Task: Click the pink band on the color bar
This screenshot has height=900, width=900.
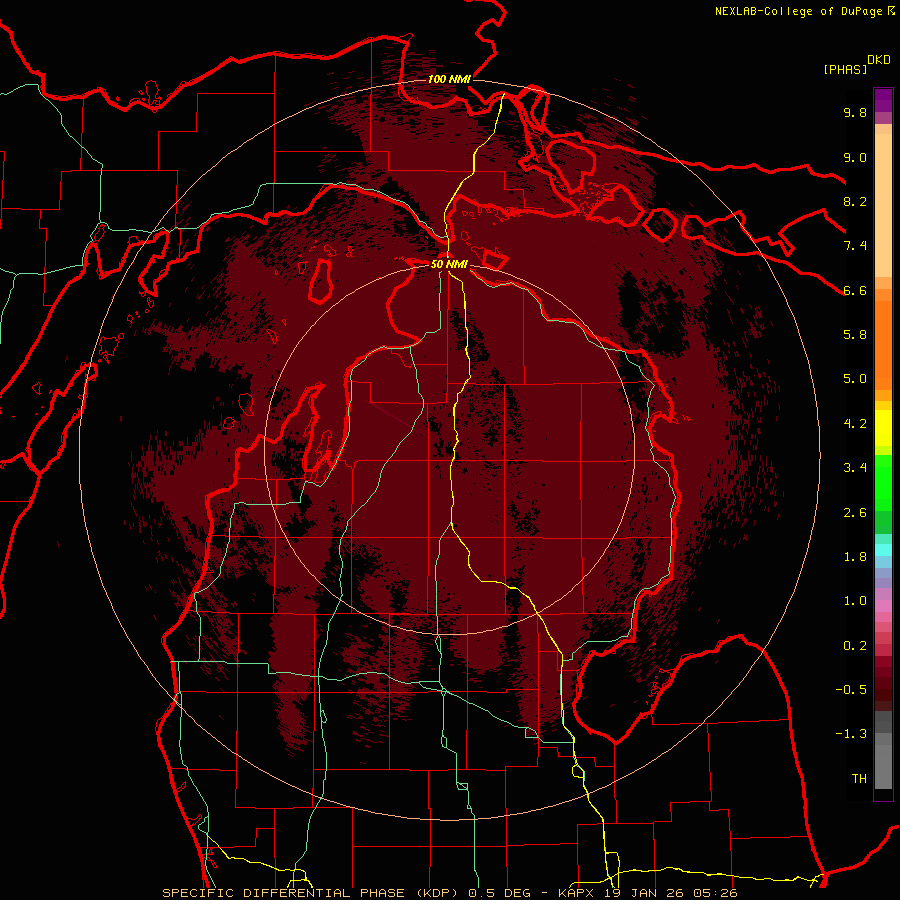Action: pos(883,606)
